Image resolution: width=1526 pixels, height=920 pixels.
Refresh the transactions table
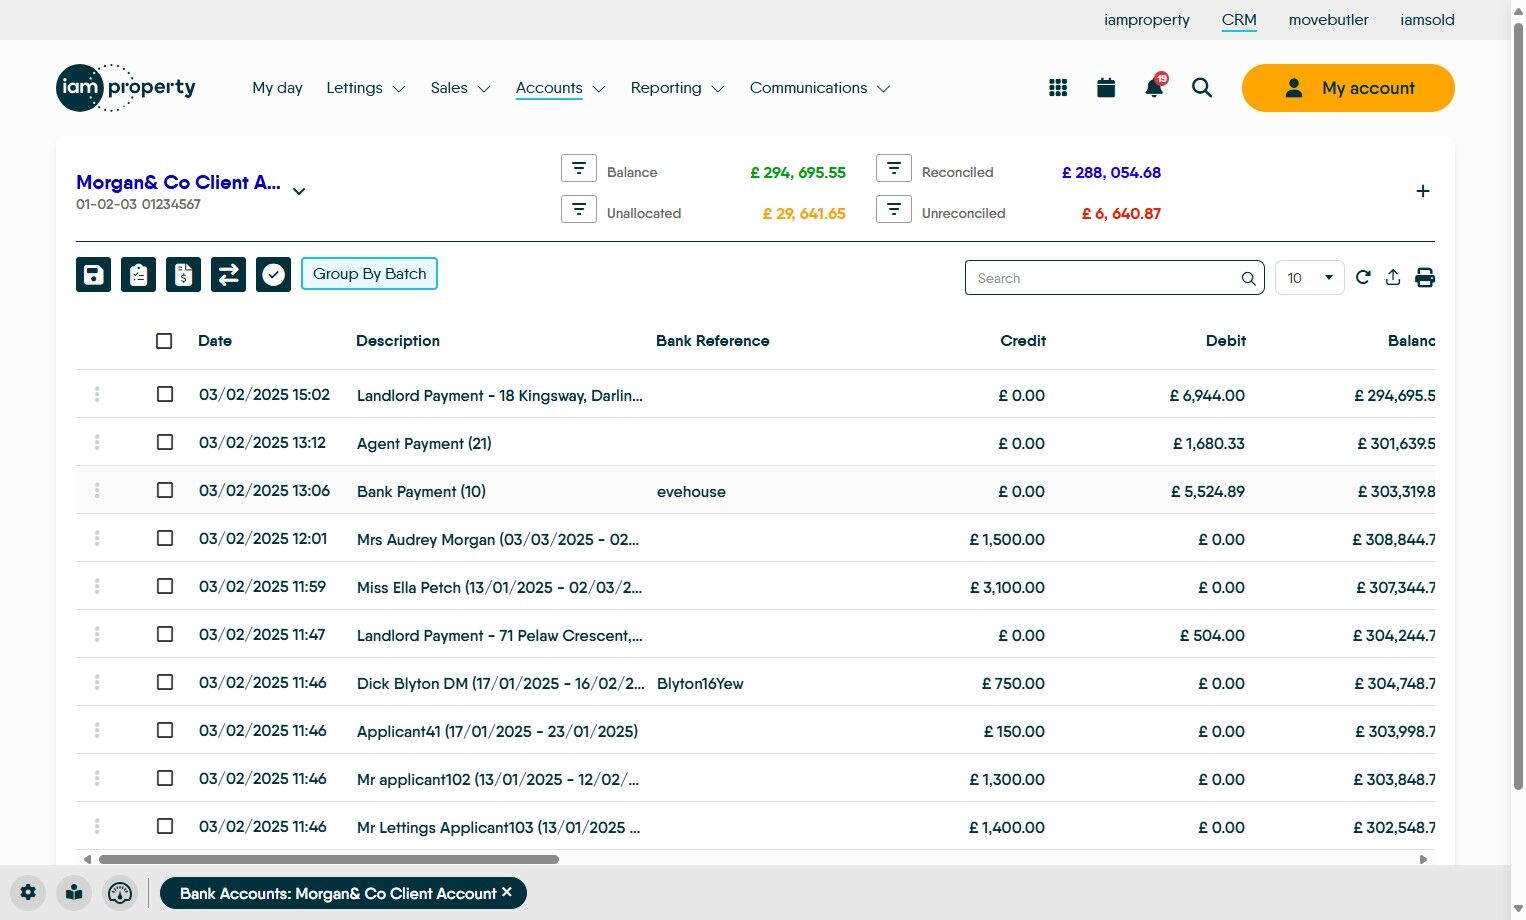[1363, 278]
